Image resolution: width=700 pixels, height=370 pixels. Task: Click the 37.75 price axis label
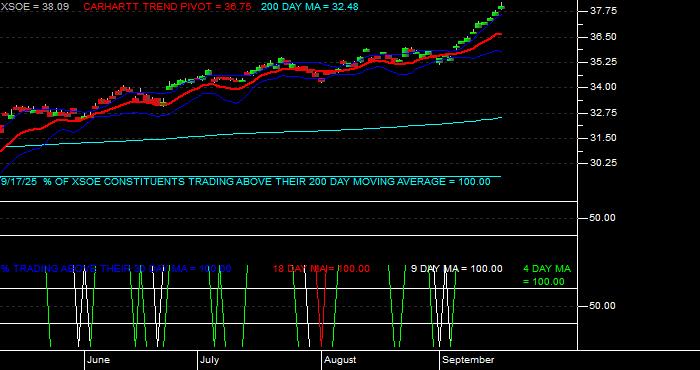603,11
